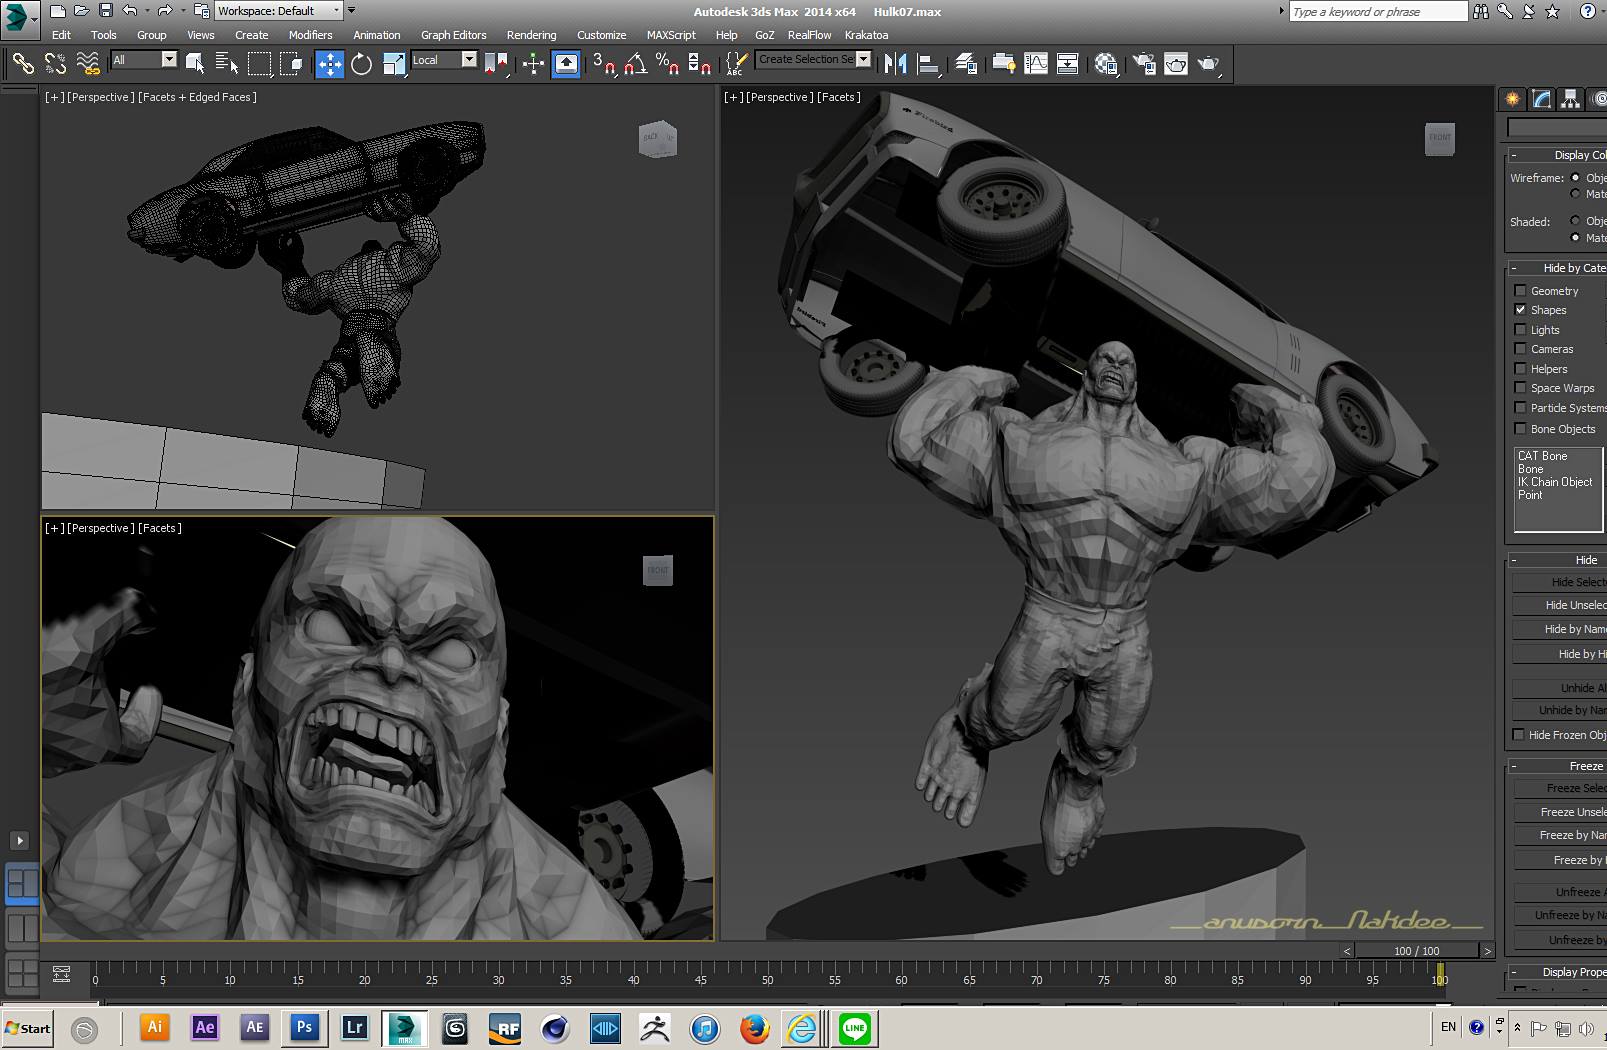Activate Select and Rotate tool
The height and width of the screenshot is (1050, 1607).
361,64
